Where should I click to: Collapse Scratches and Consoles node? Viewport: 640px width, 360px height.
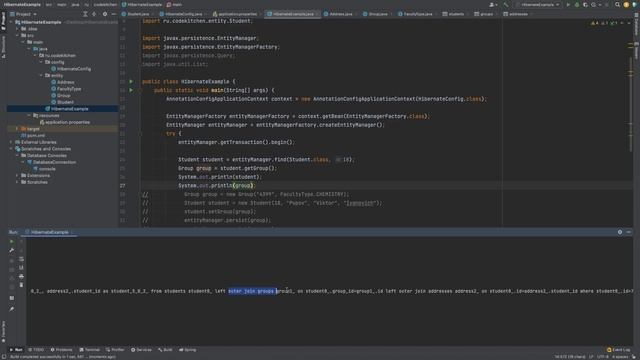[x=11, y=149]
